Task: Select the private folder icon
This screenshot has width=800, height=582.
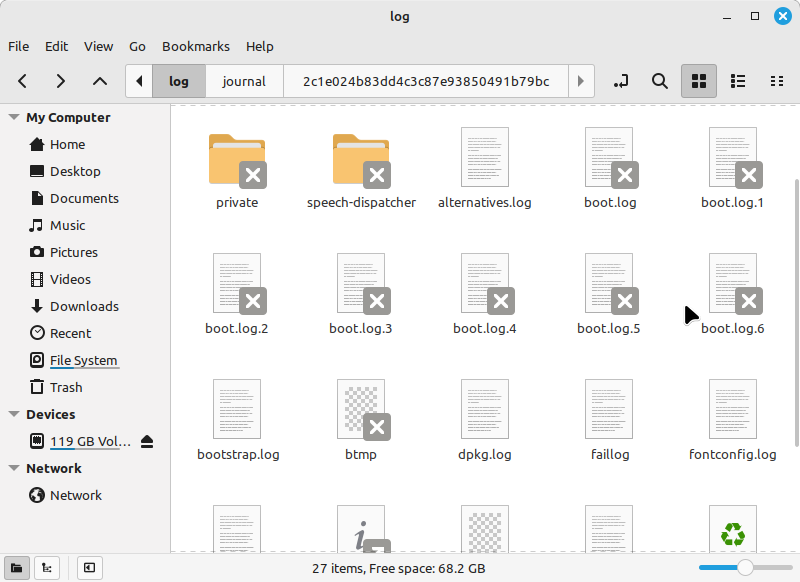Action: click(237, 159)
